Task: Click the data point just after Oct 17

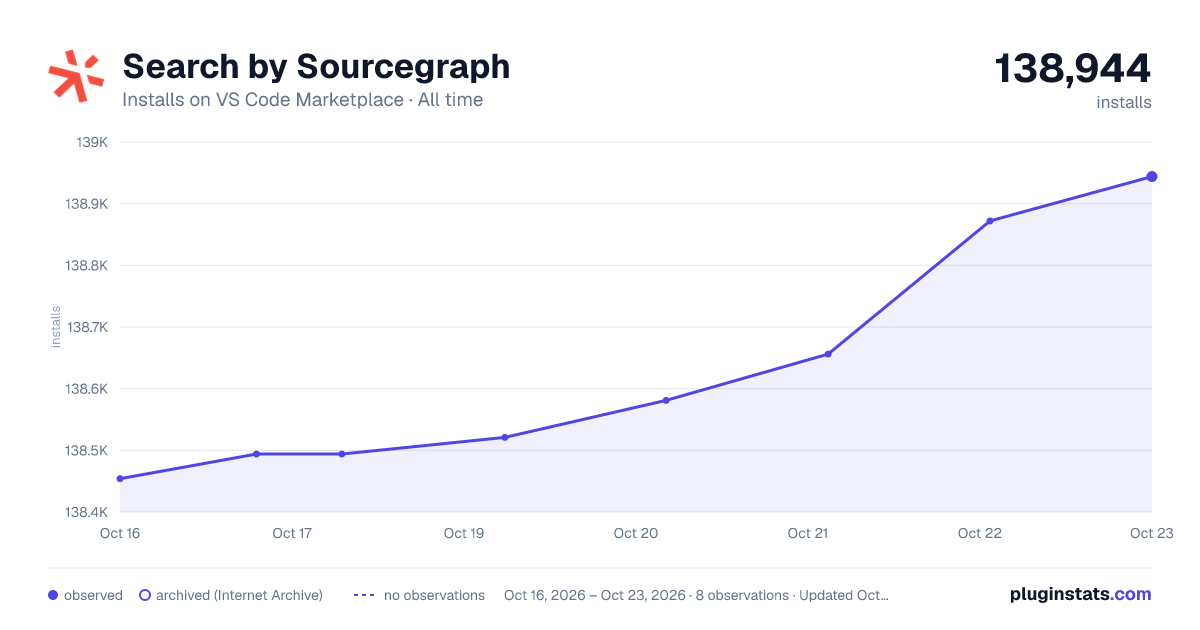Action: [x=342, y=454]
